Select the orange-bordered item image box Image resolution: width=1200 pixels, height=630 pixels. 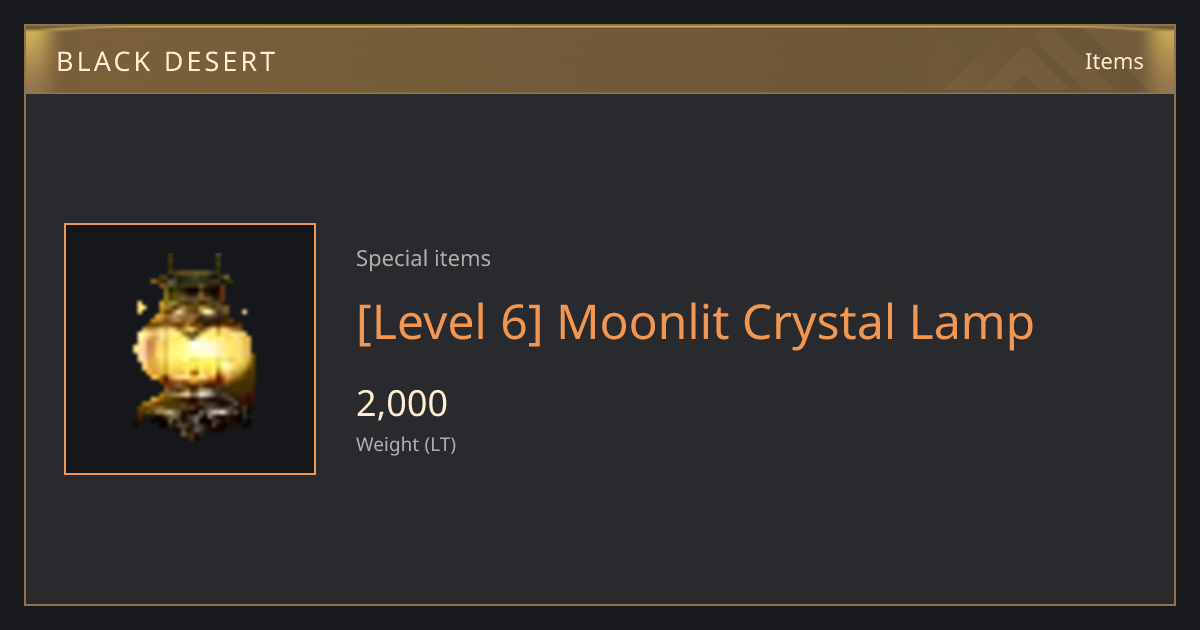pyautogui.click(x=190, y=349)
